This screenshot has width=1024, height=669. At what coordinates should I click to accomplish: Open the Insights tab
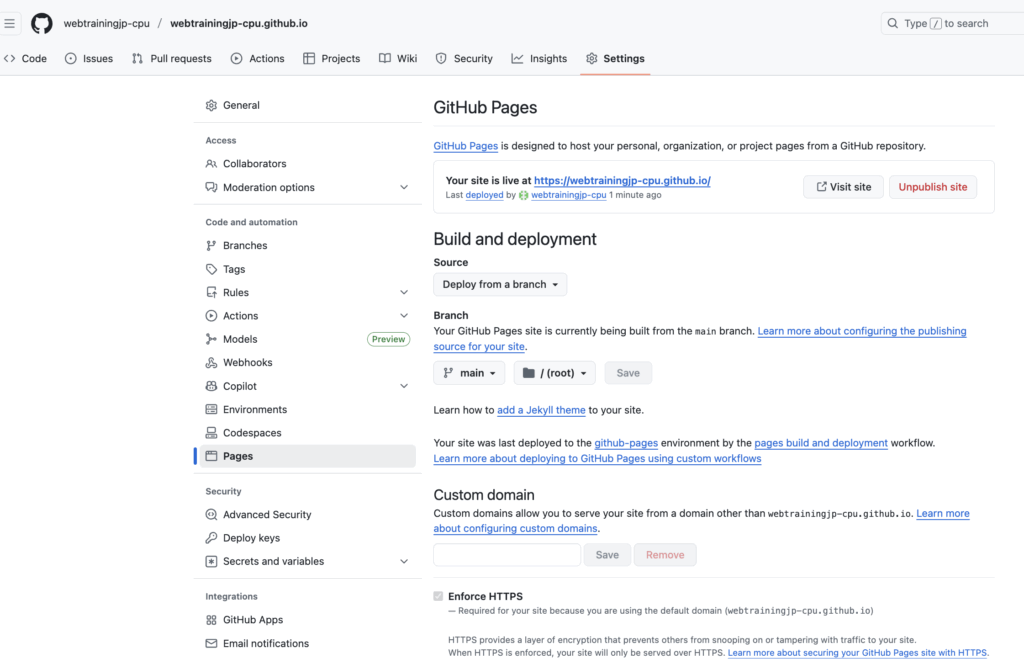tap(539, 59)
